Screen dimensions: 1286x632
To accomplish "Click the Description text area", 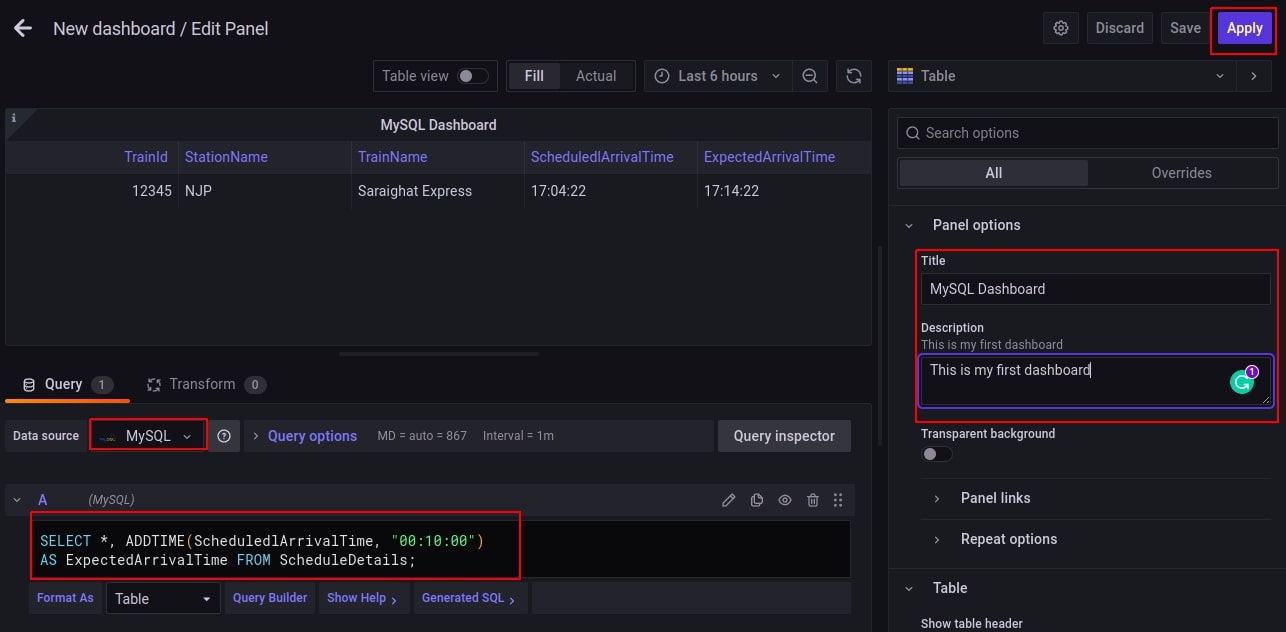I will [x=1096, y=381].
